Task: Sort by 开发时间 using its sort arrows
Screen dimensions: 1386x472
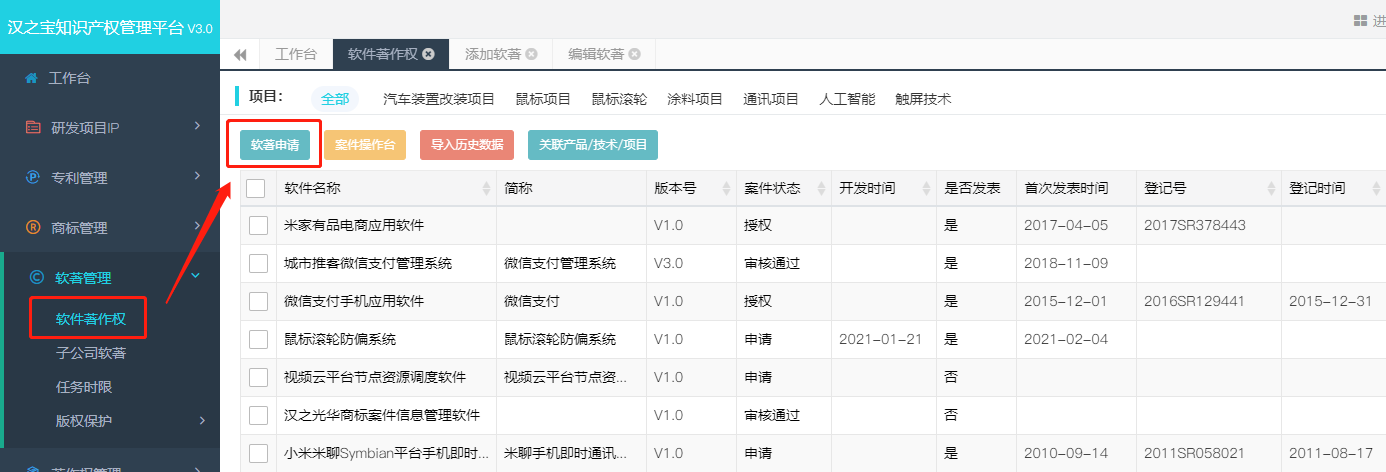Action: click(927, 188)
